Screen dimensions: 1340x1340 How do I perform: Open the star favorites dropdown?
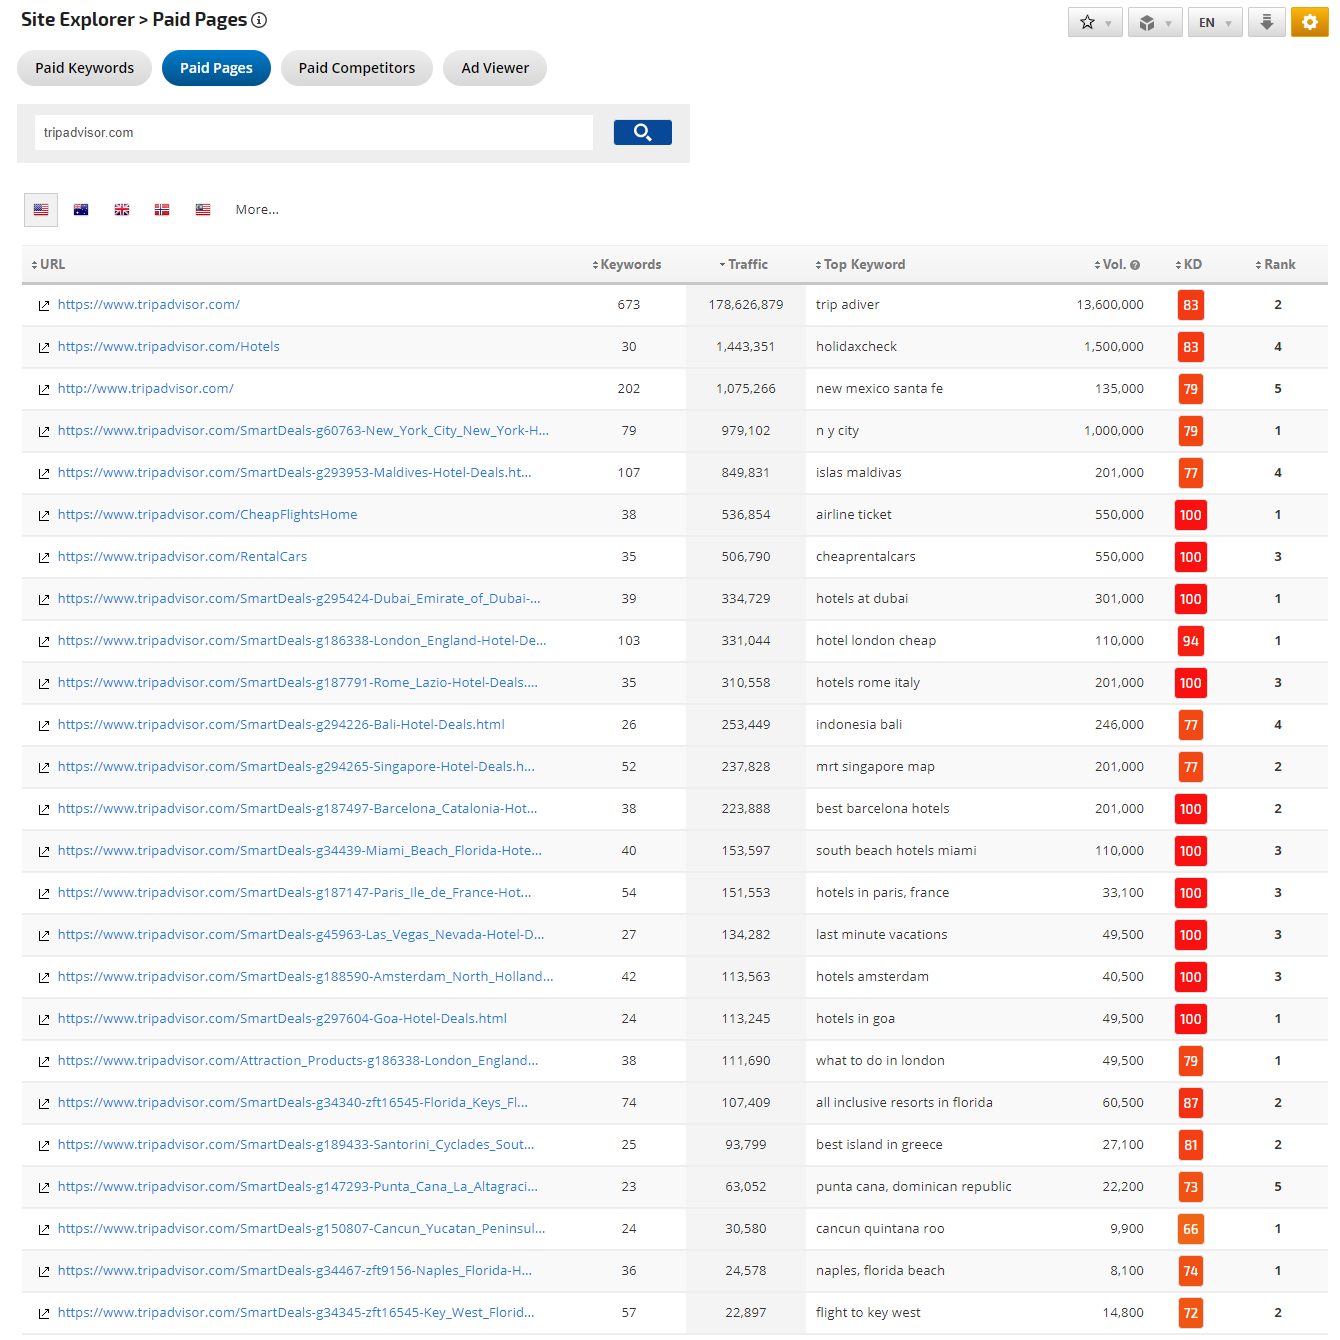click(x=1095, y=22)
